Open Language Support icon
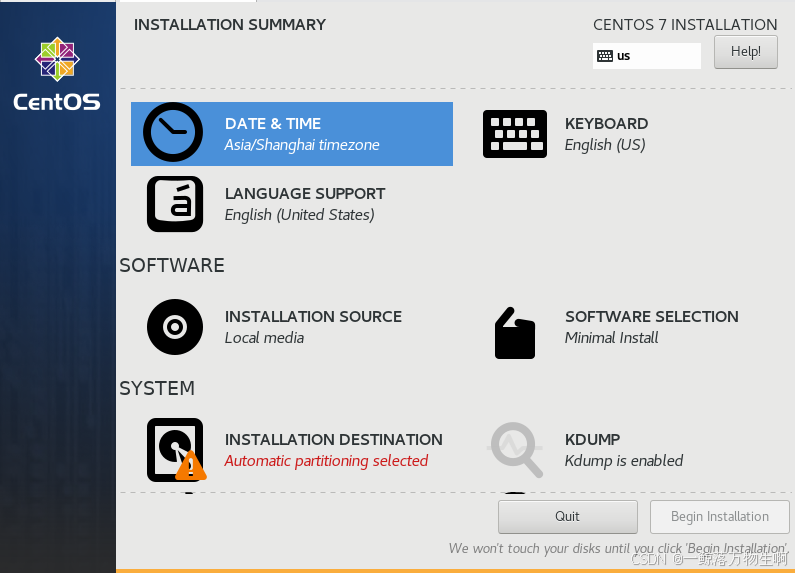Viewport: 795px width, 573px height. [175, 204]
